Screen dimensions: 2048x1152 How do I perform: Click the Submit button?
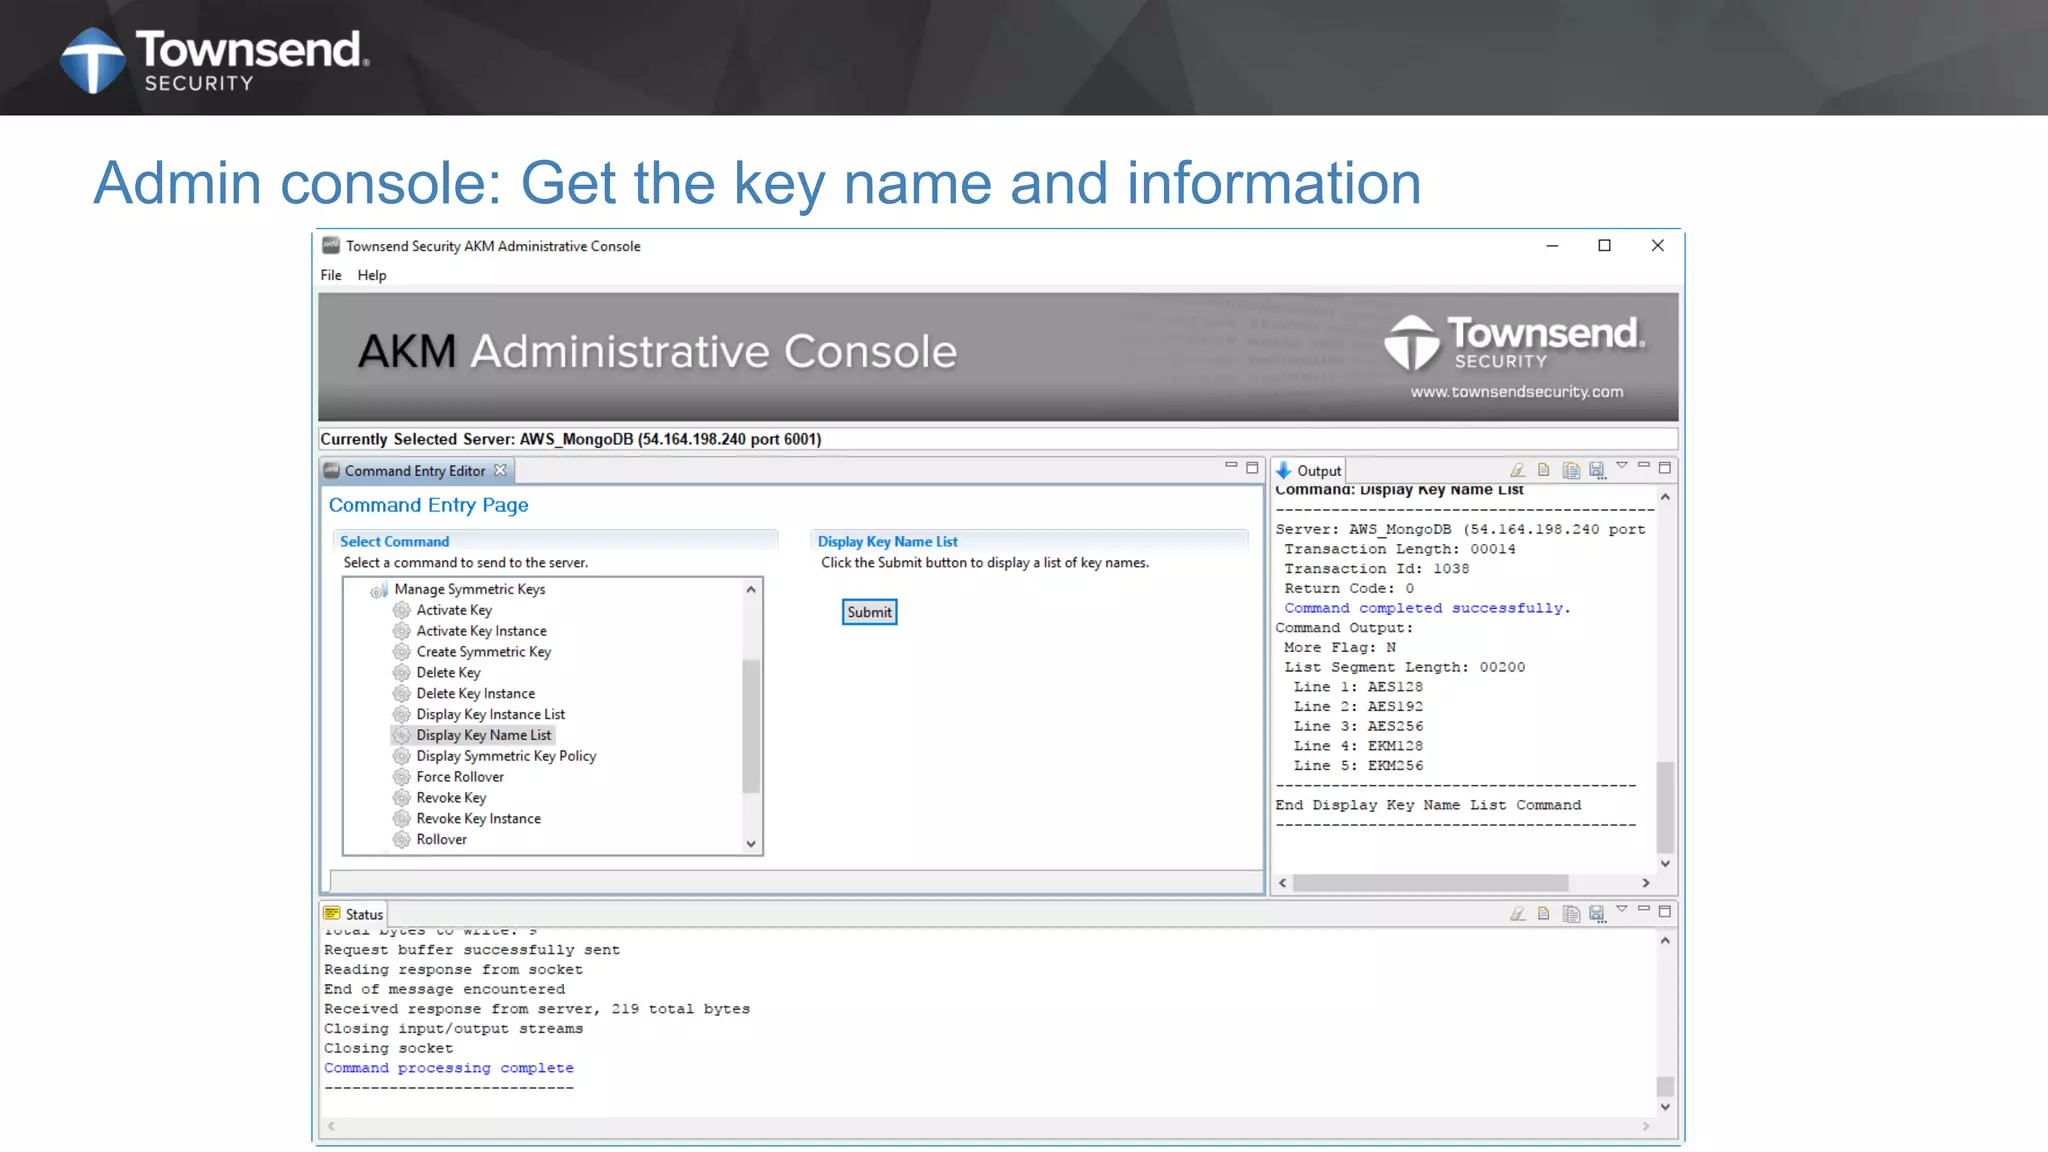(x=869, y=612)
